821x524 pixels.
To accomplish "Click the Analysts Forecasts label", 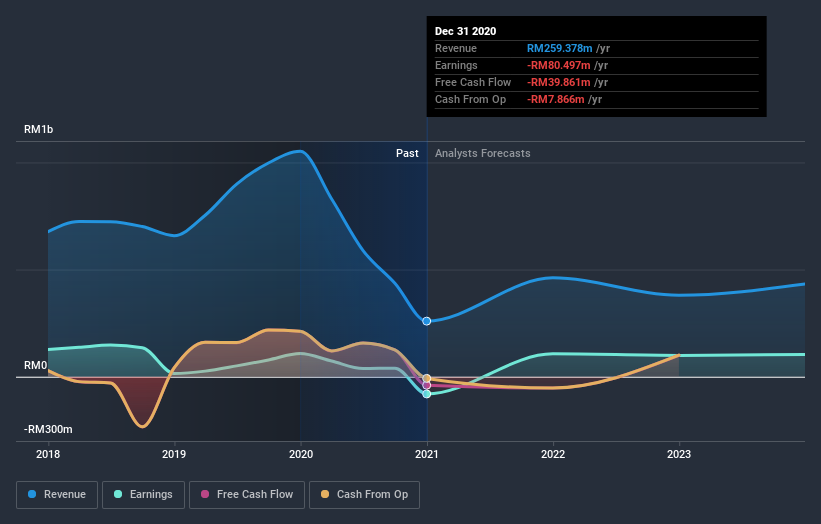I will pos(483,153).
